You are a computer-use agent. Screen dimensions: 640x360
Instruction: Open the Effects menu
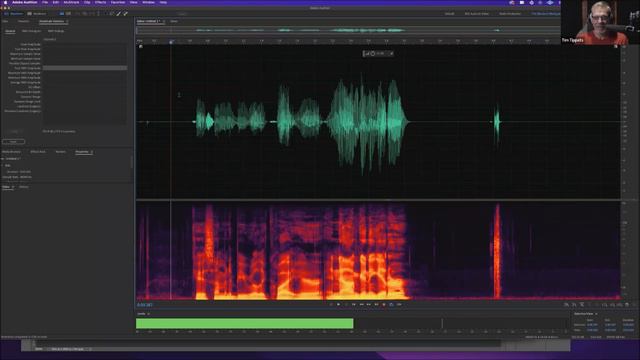click(100, 2)
